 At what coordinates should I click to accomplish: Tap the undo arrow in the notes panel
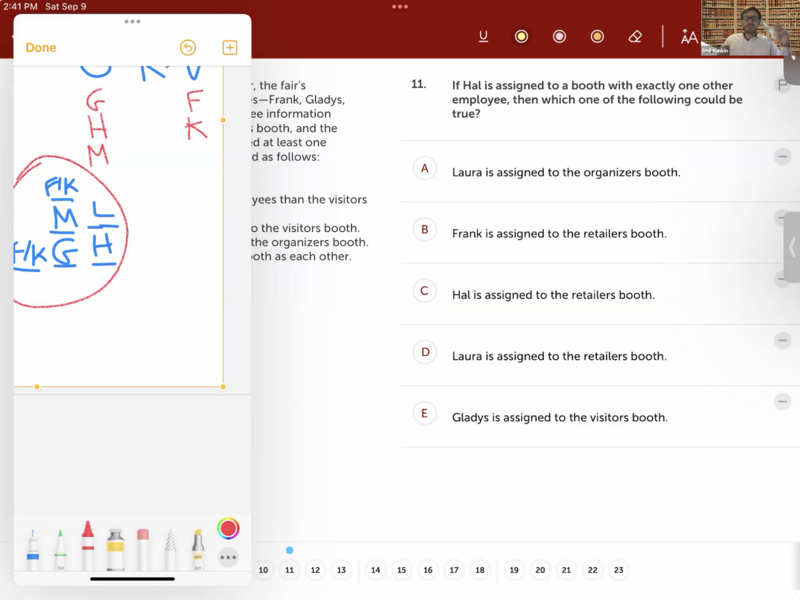point(187,48)
